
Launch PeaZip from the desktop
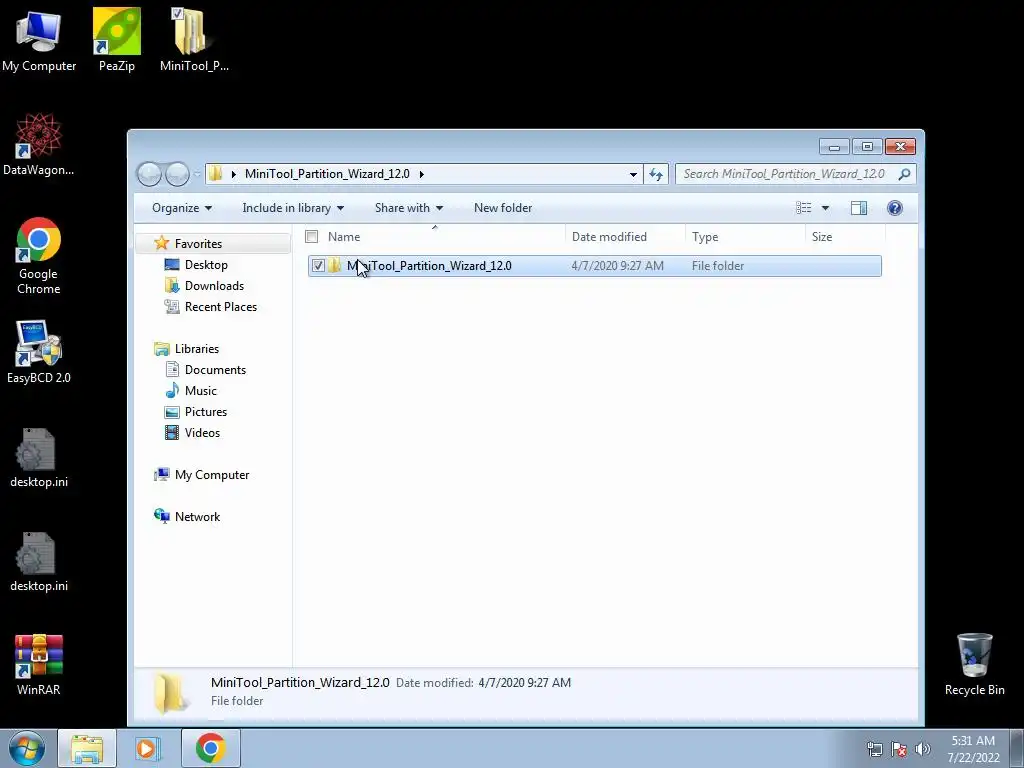117,40
